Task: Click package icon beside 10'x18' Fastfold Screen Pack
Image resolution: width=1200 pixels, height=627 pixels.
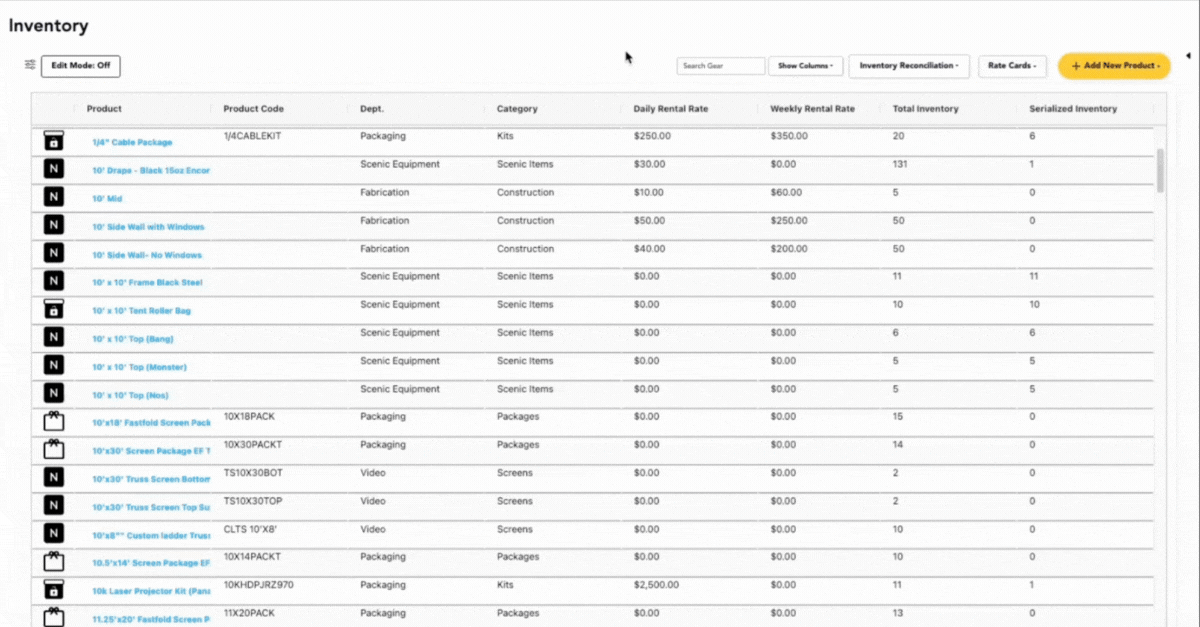Action: (54, 422)
